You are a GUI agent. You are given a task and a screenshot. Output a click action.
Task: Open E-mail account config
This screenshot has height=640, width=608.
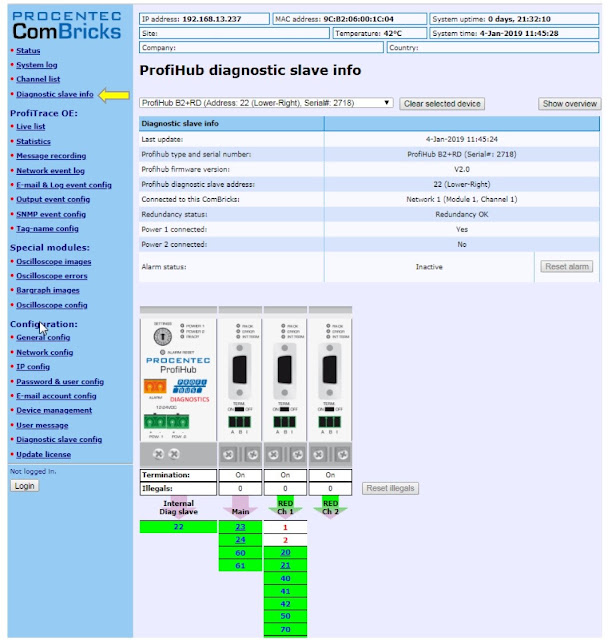pyautogui.click(x=56, y=396)
